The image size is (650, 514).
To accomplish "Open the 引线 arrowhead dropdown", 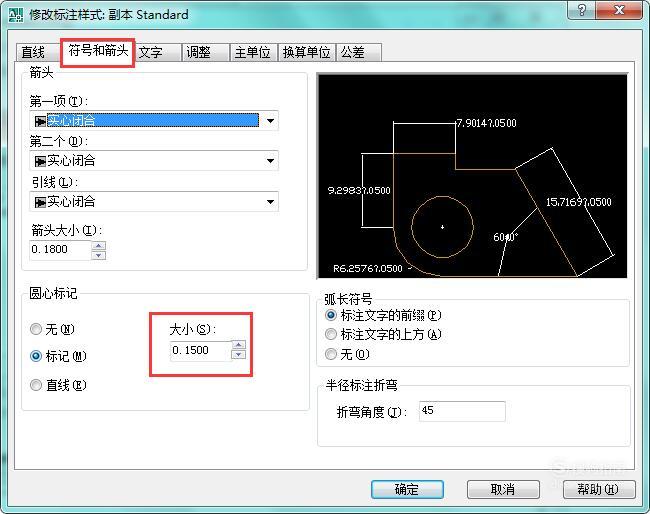I will coord(270,202).
